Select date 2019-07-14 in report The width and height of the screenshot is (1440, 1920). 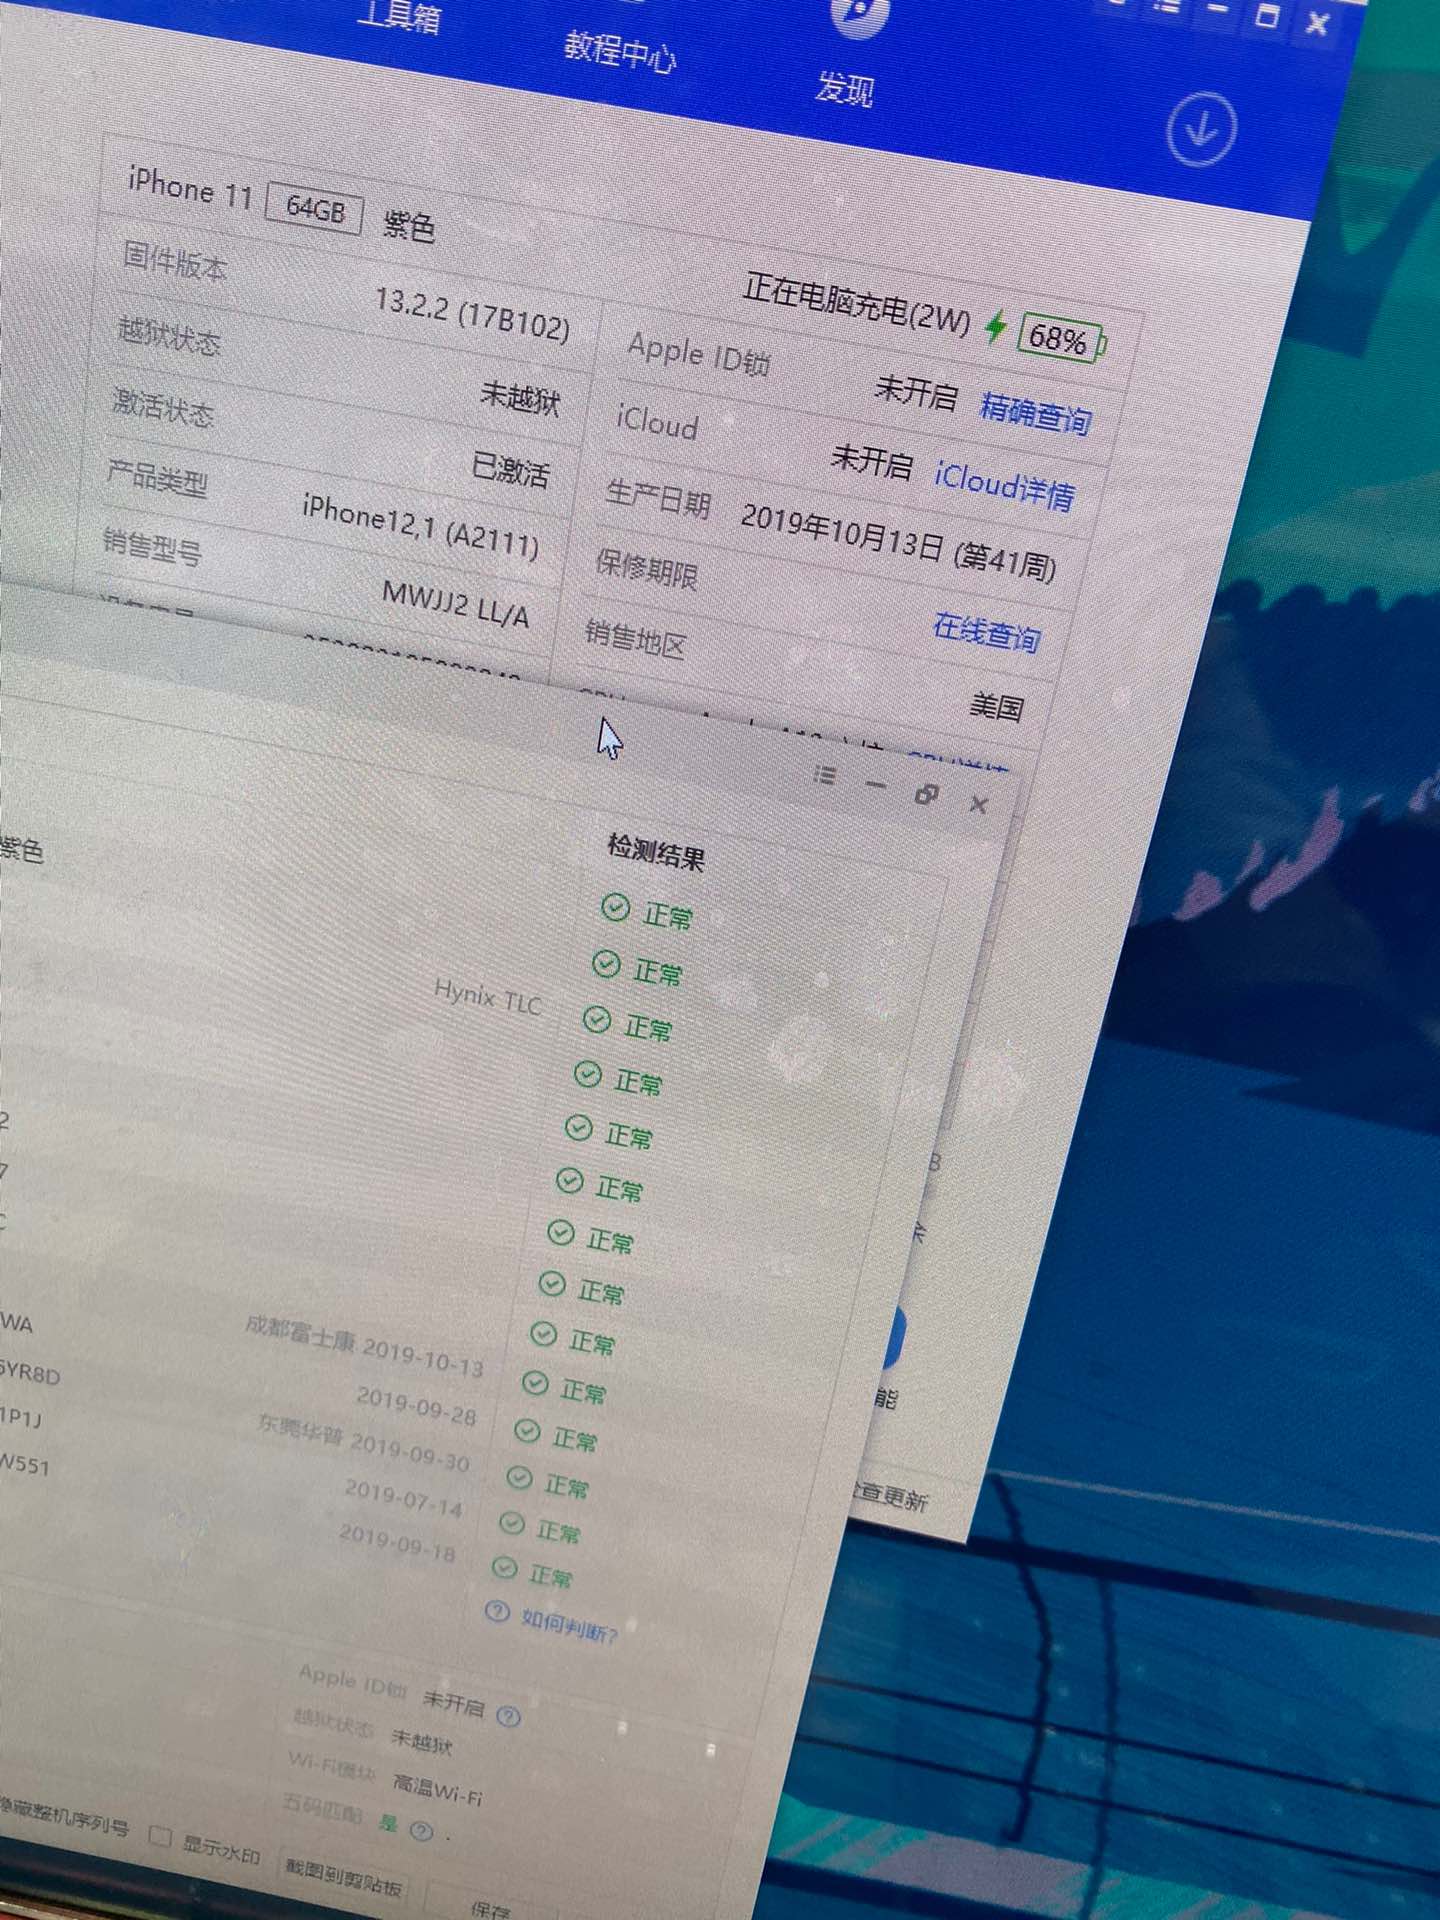(403, 1498)
